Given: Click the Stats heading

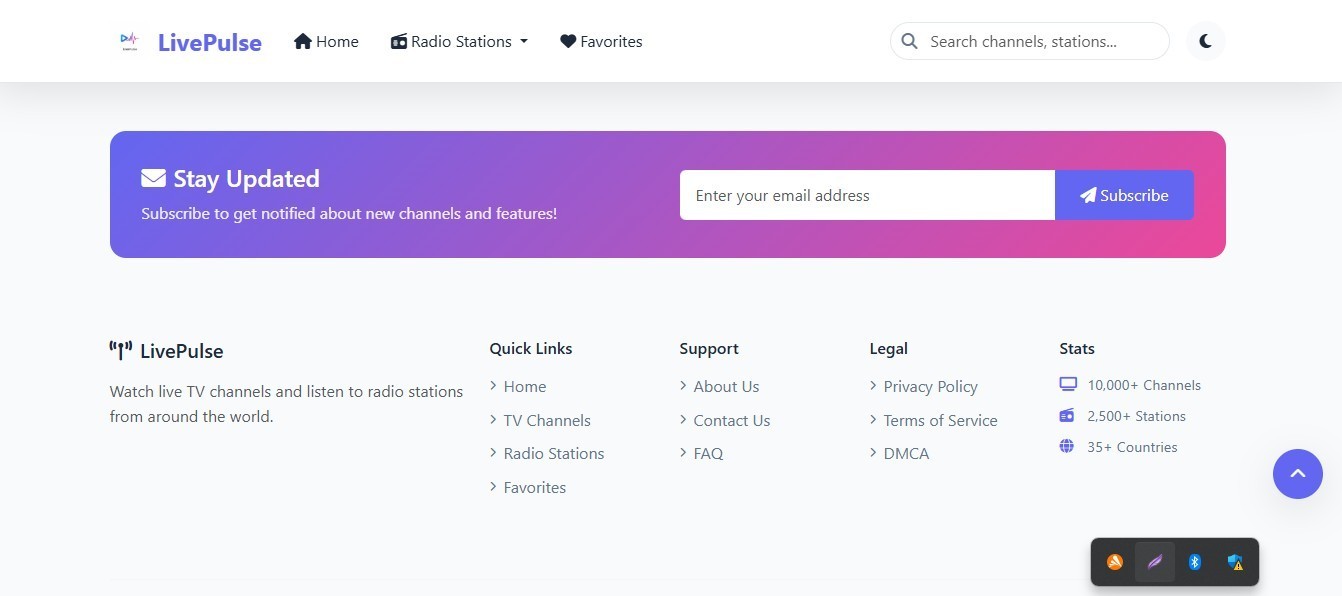Looking at the screenshot, I should pos(1077,348).
